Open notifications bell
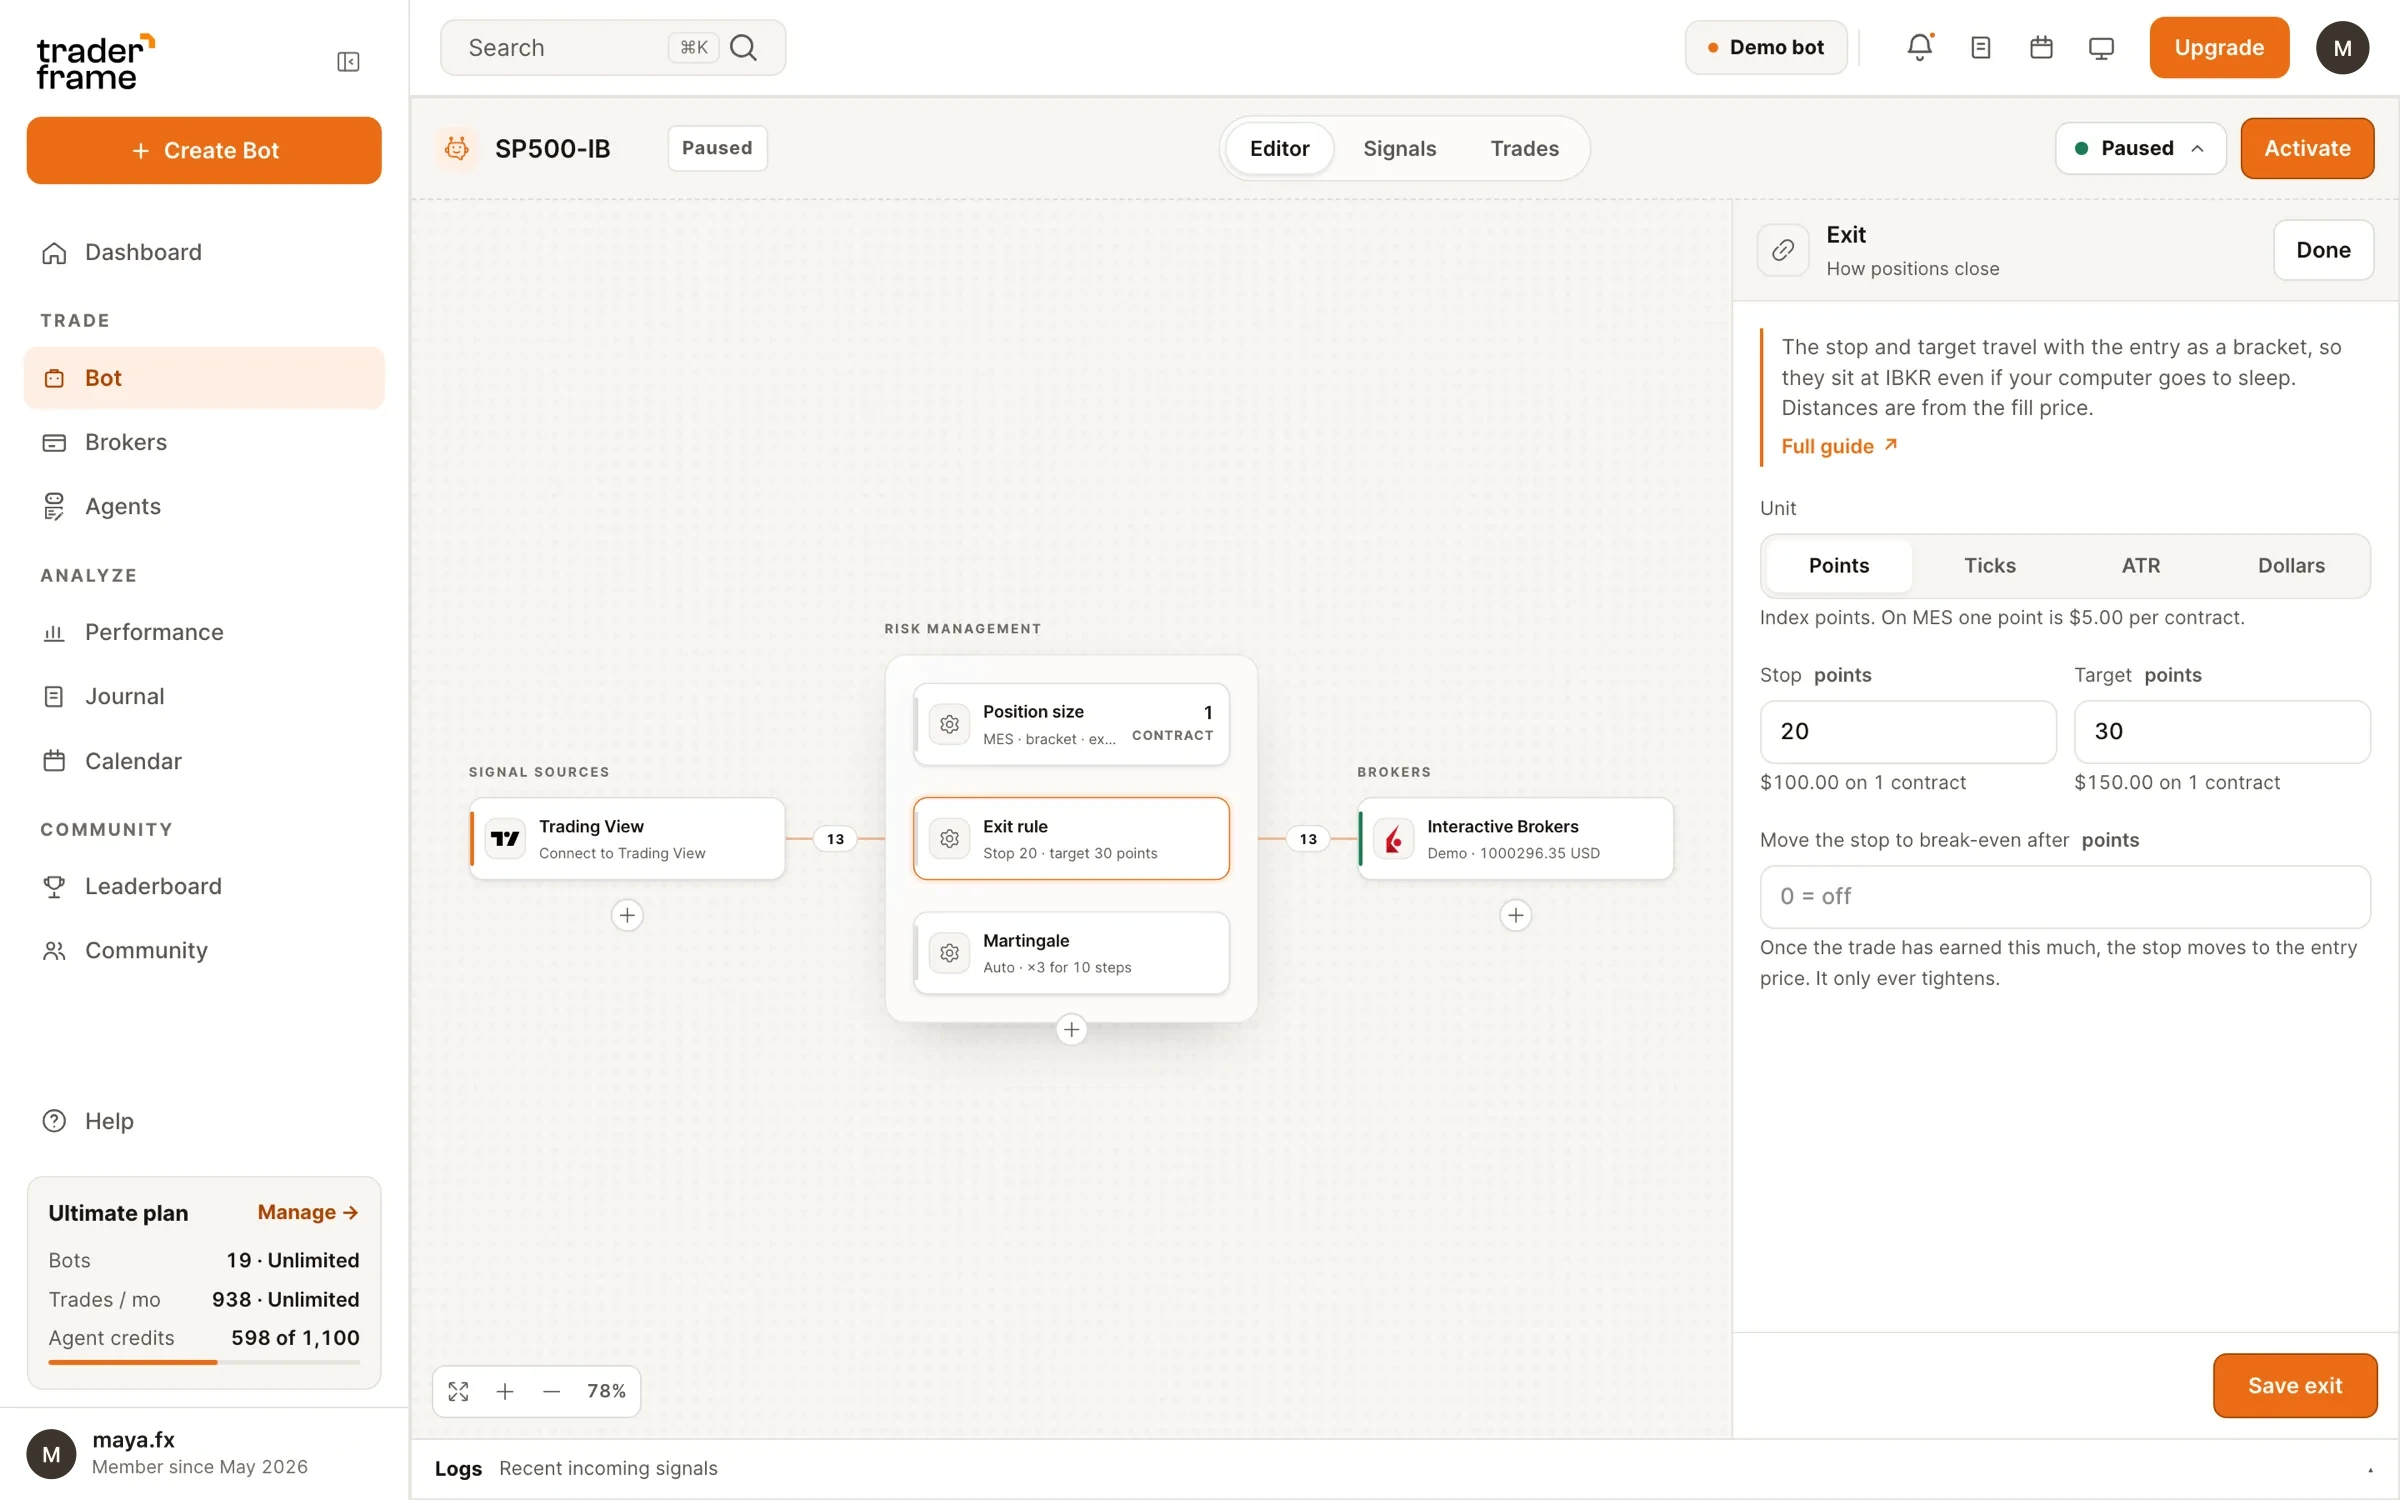 (x=1919, y=47)
